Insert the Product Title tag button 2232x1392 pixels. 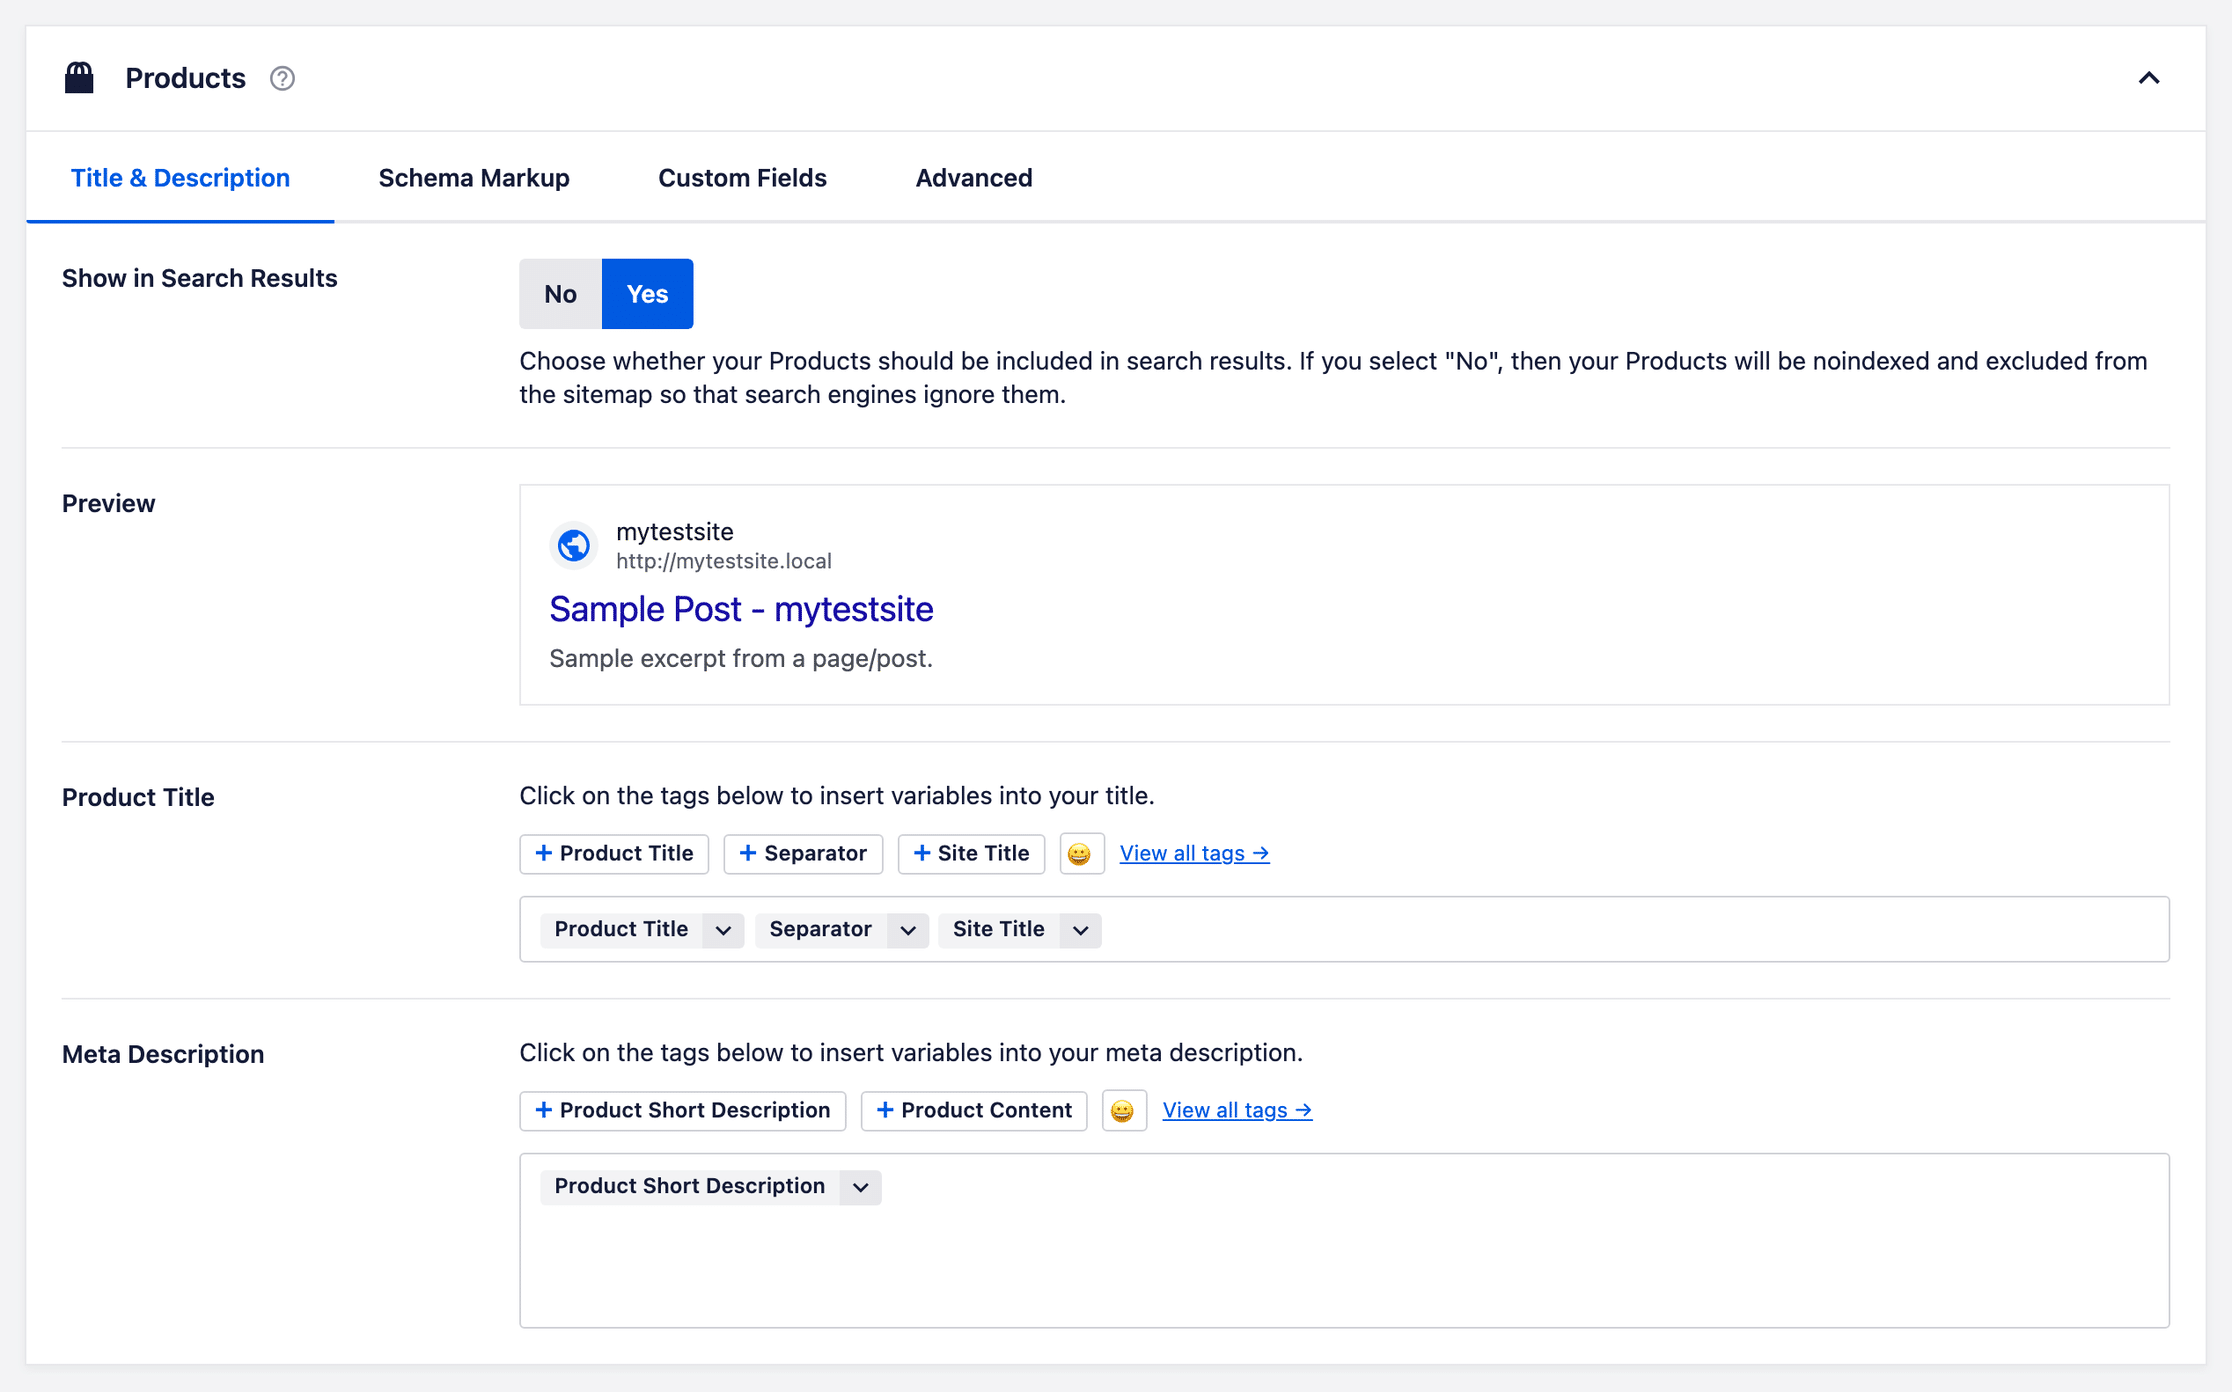point(614,854)
